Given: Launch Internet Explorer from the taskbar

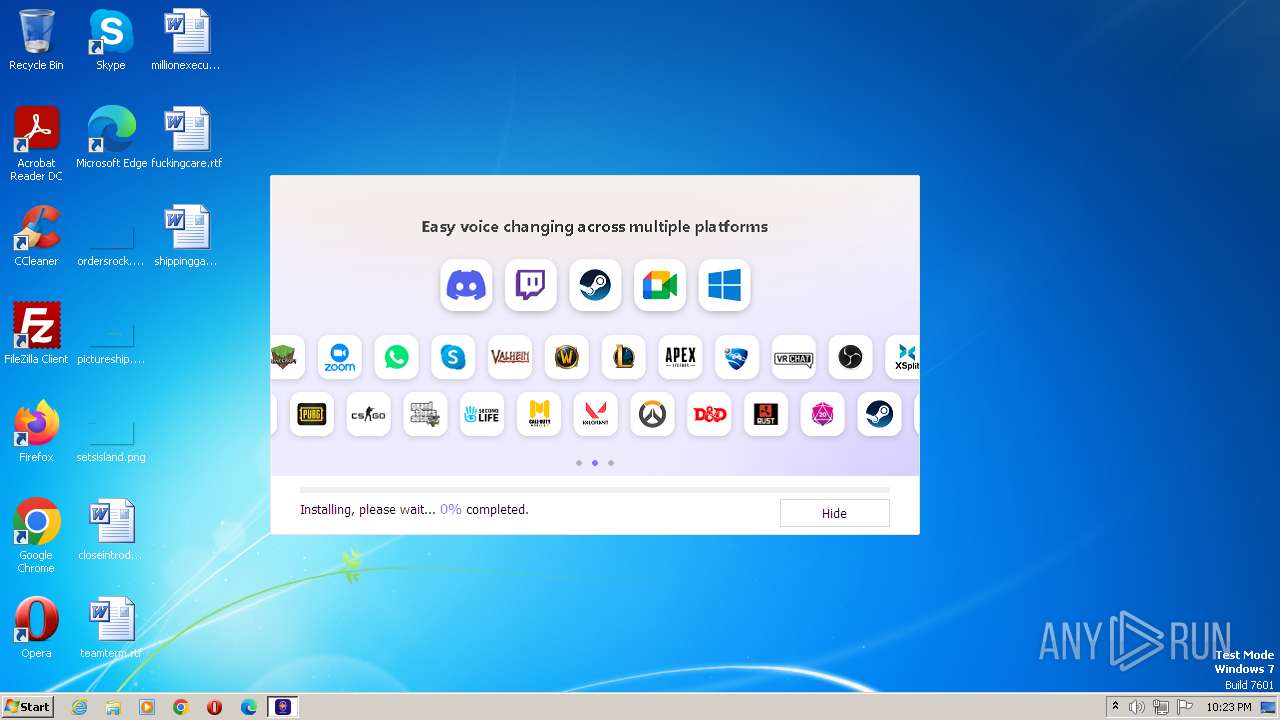Looking at the screenshot, I should click(x=80, y=707).
